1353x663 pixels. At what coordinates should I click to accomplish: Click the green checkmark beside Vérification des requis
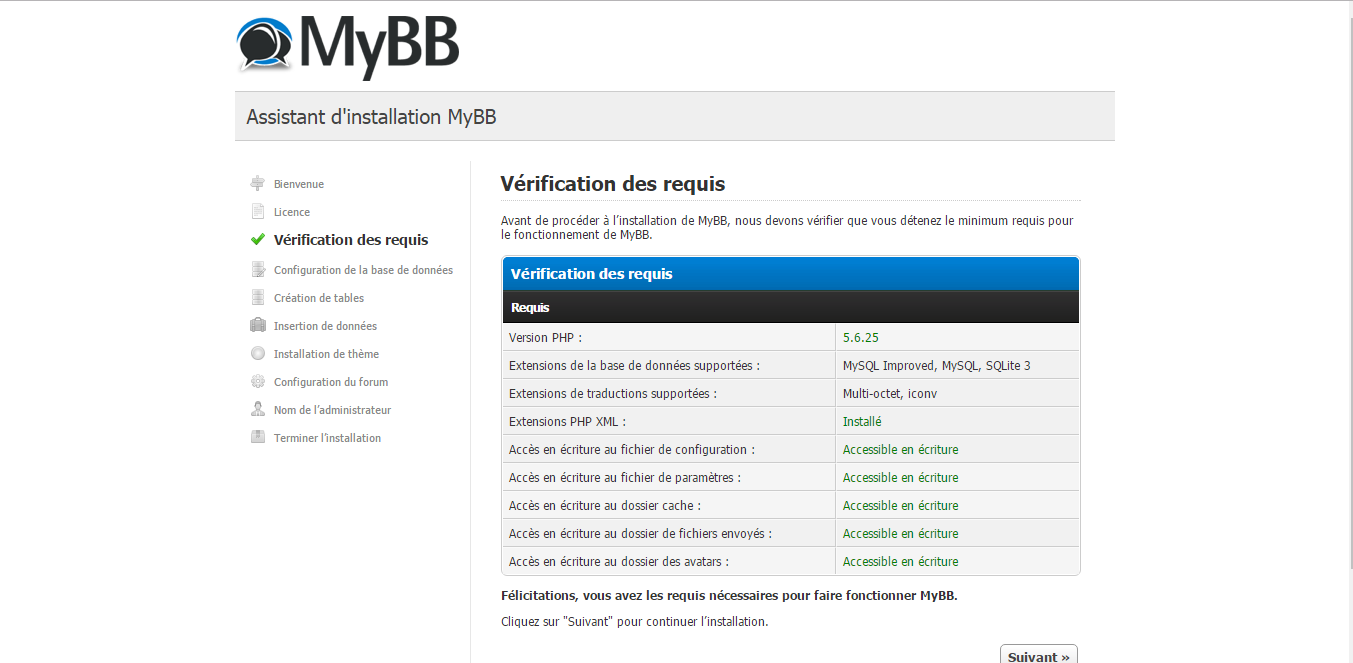(258, 239)
